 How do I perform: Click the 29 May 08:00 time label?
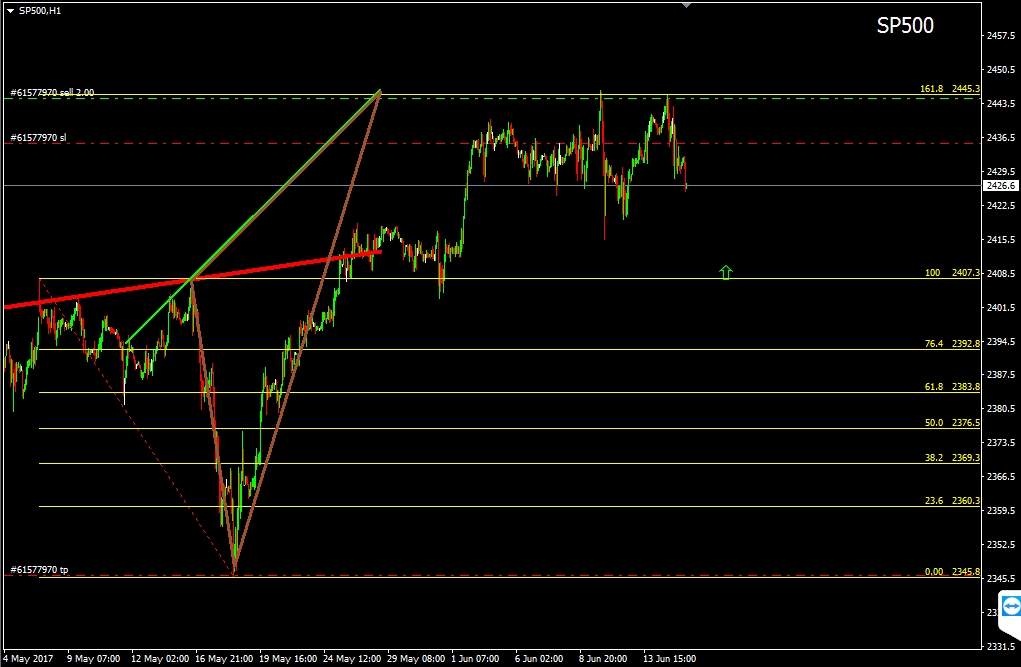[416, 659]
